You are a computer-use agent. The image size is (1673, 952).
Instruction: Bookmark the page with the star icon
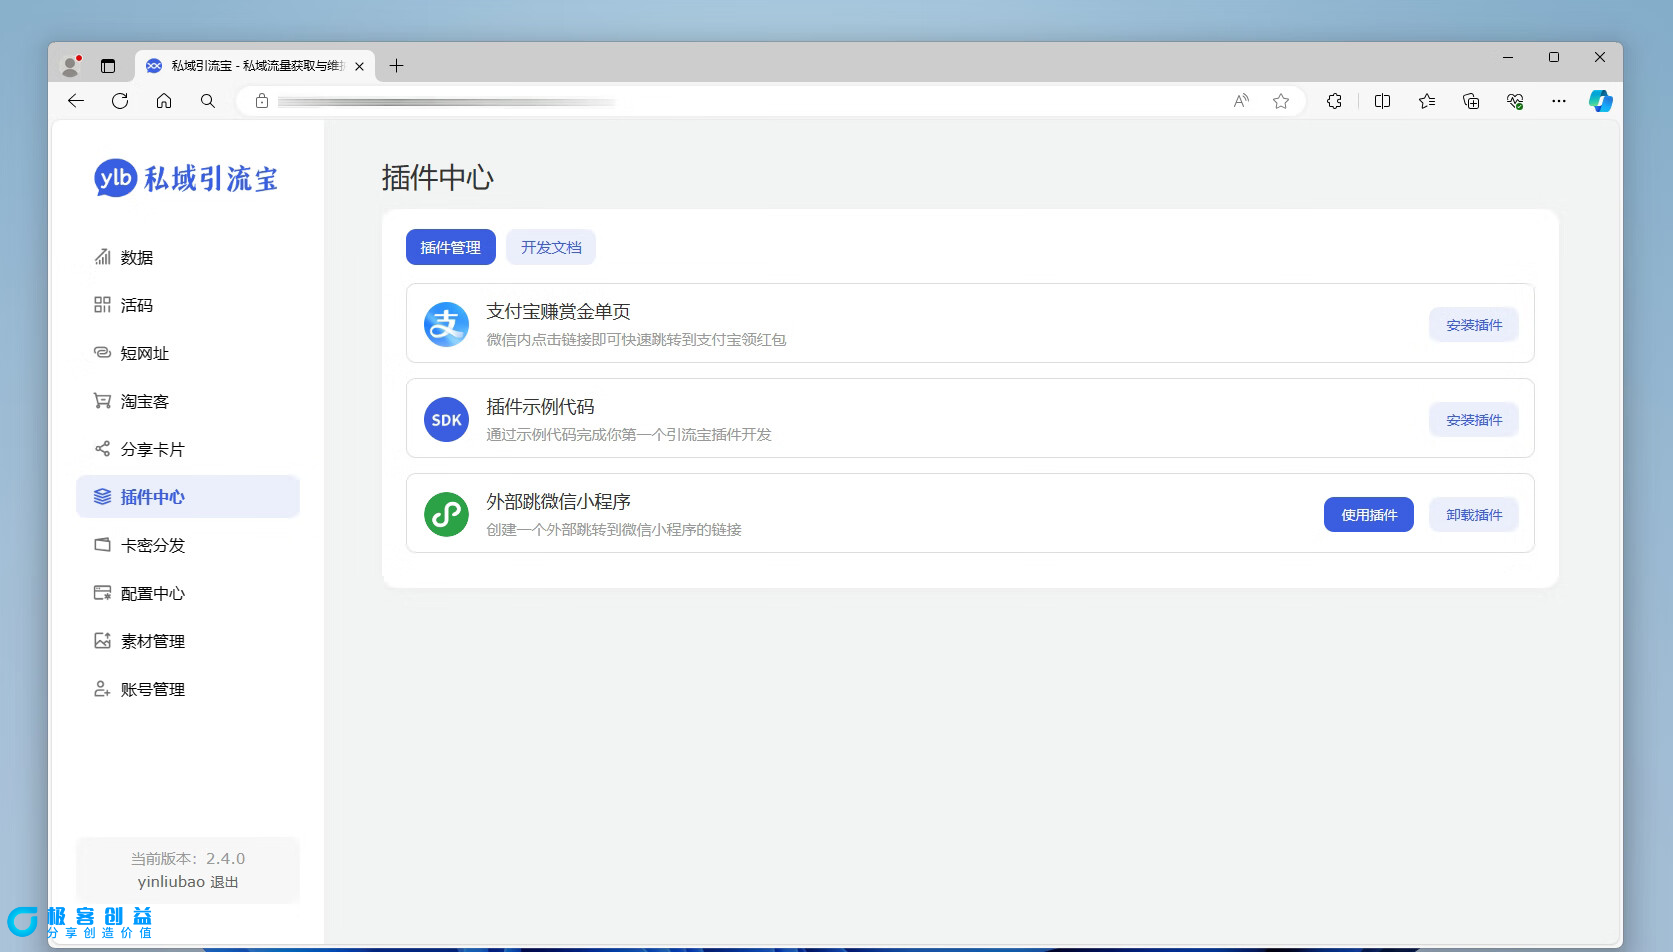pos(1281,101)
